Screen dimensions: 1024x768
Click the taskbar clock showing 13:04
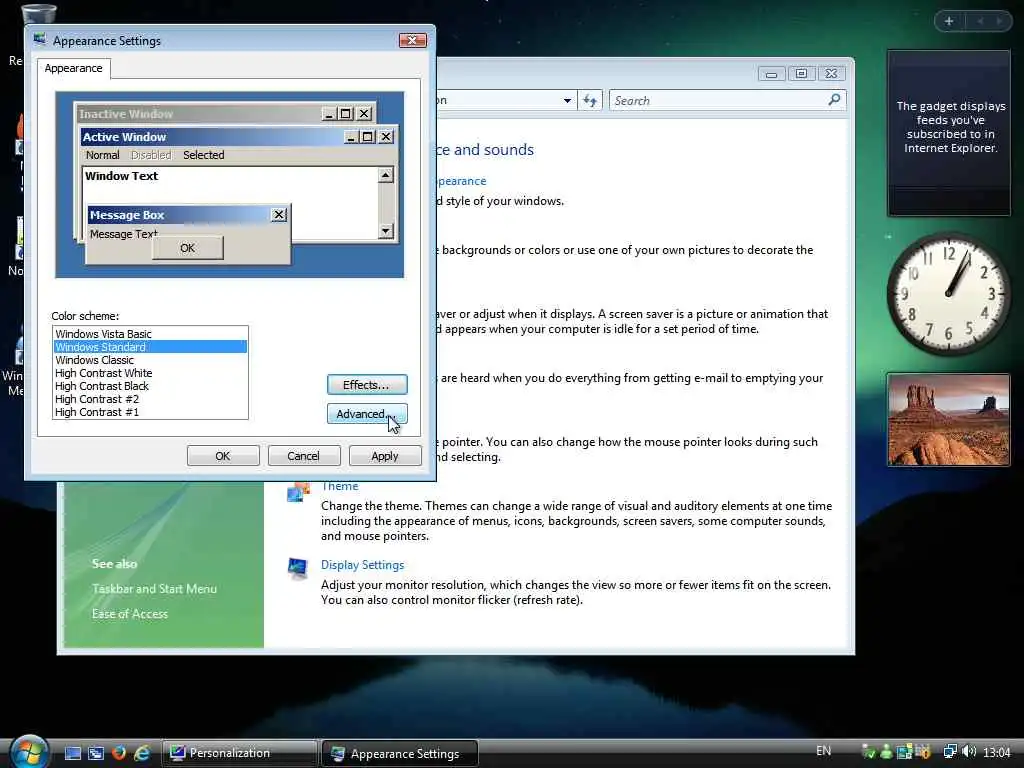tap(997, 752)
